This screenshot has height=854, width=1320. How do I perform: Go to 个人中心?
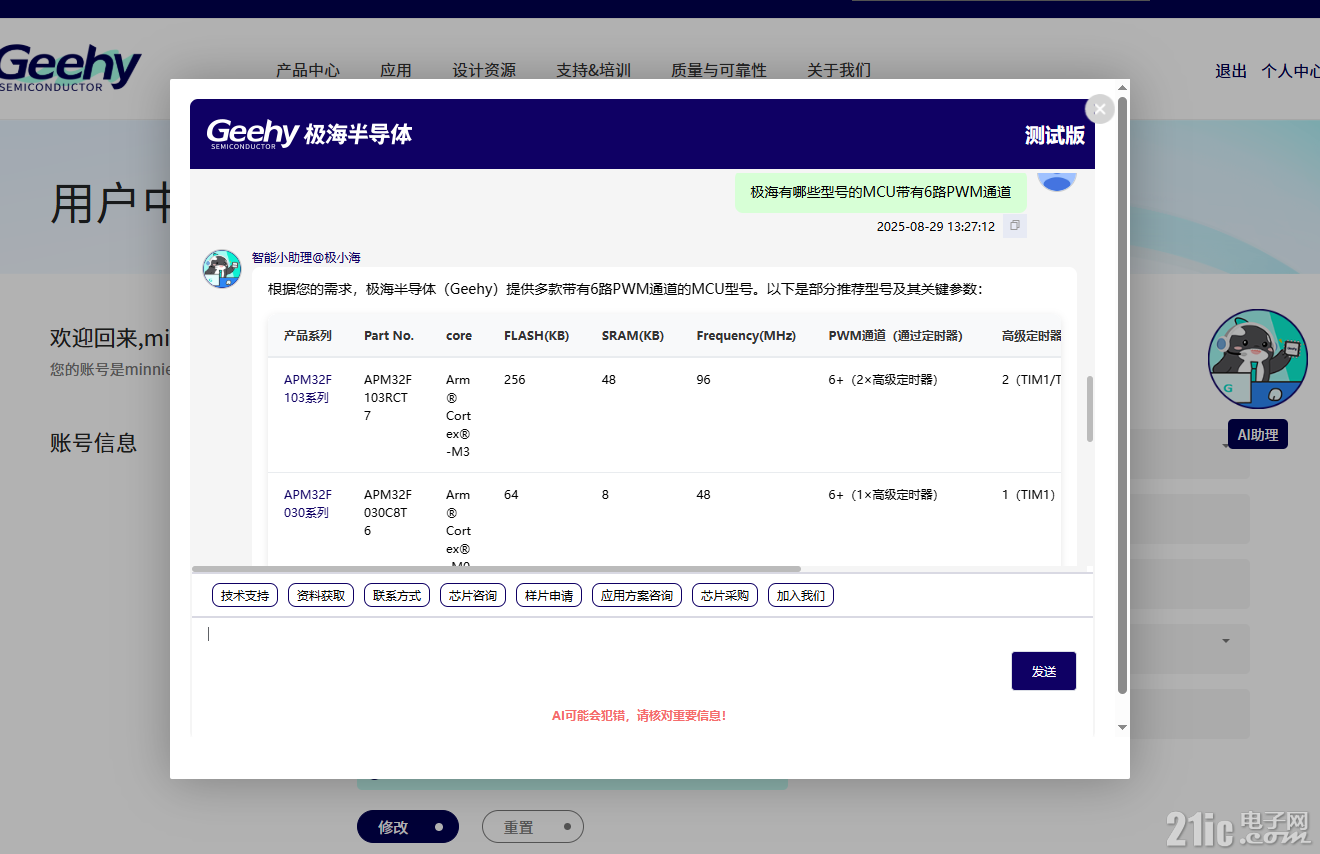1290,71
